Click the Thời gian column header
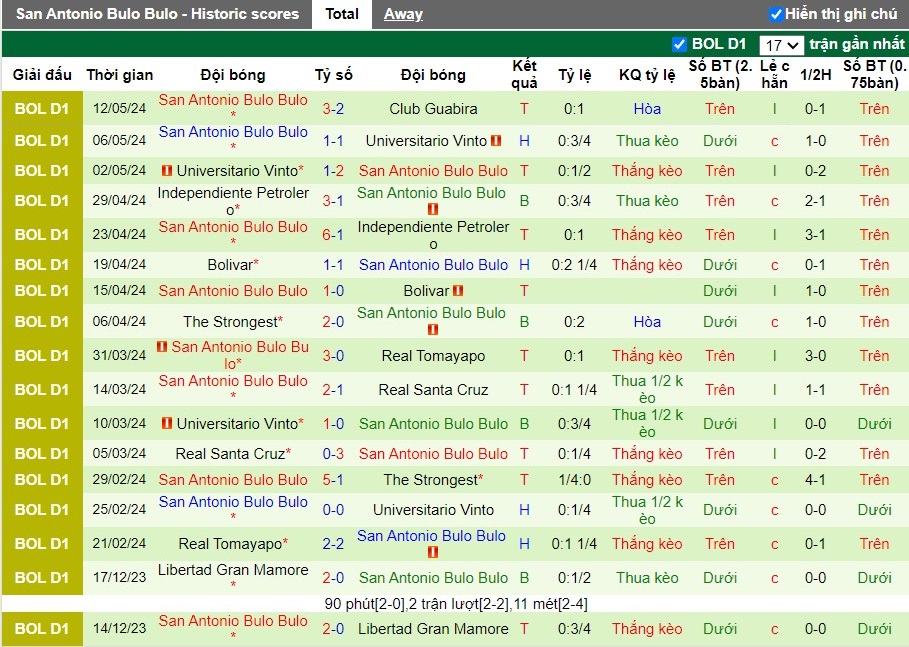The height and width of the screenshot is (647, 909). 120,75
